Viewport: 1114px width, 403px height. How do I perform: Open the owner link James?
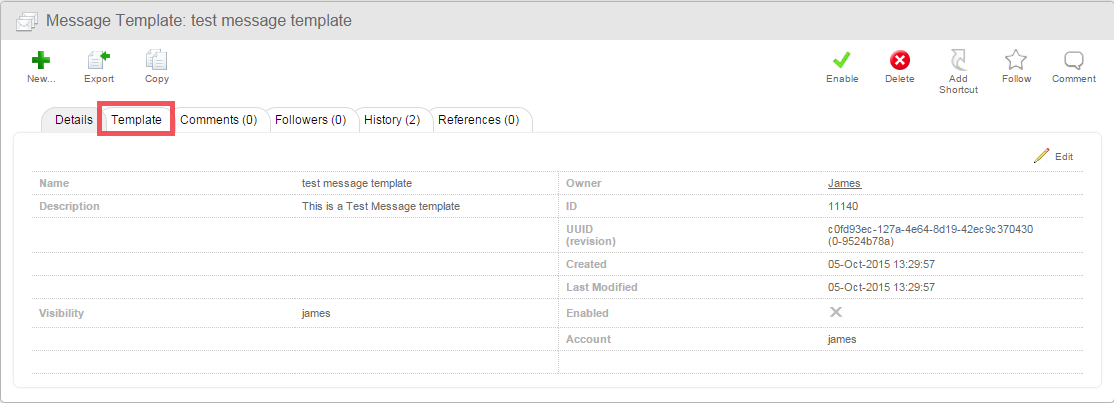click(x=844, y=183)
